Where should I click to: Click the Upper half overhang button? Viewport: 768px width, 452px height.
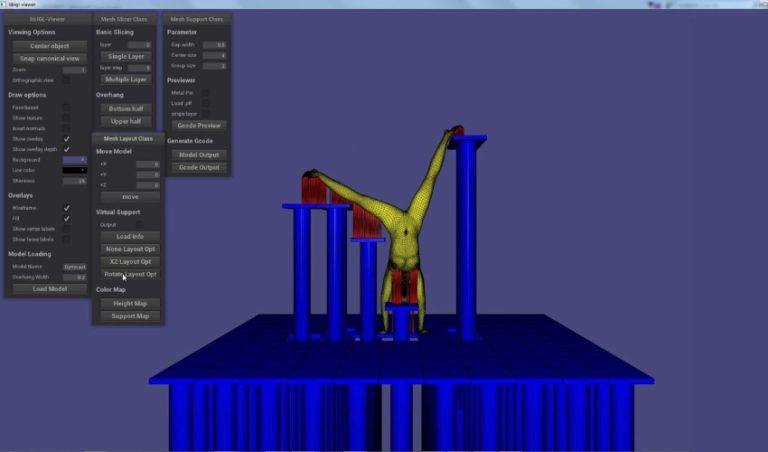(x=125, y=121)
